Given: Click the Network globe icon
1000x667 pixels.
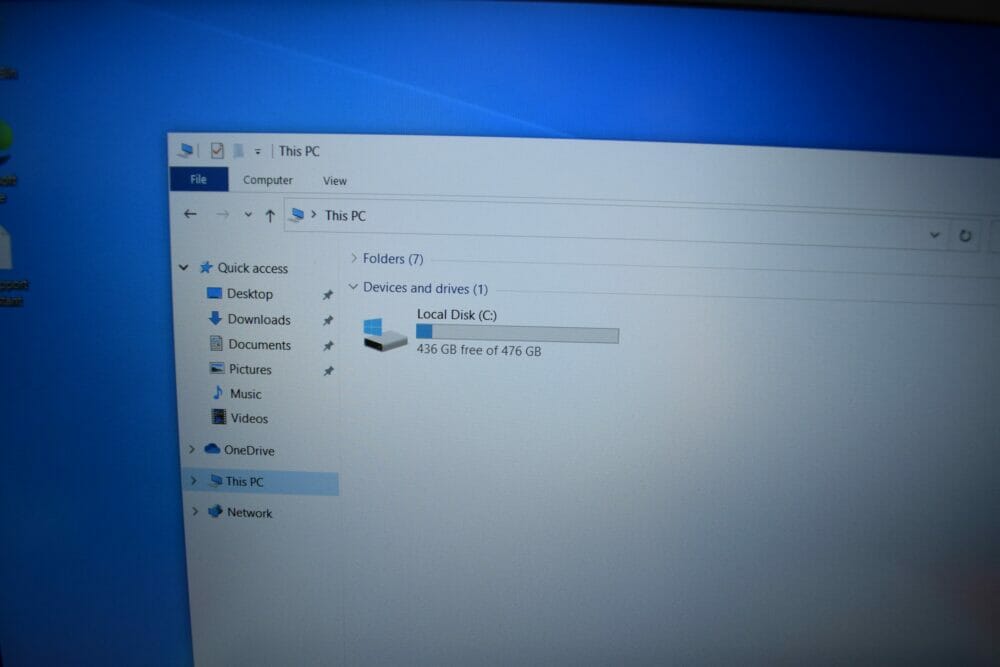Looking at the screenshot, I should point(216,511).
